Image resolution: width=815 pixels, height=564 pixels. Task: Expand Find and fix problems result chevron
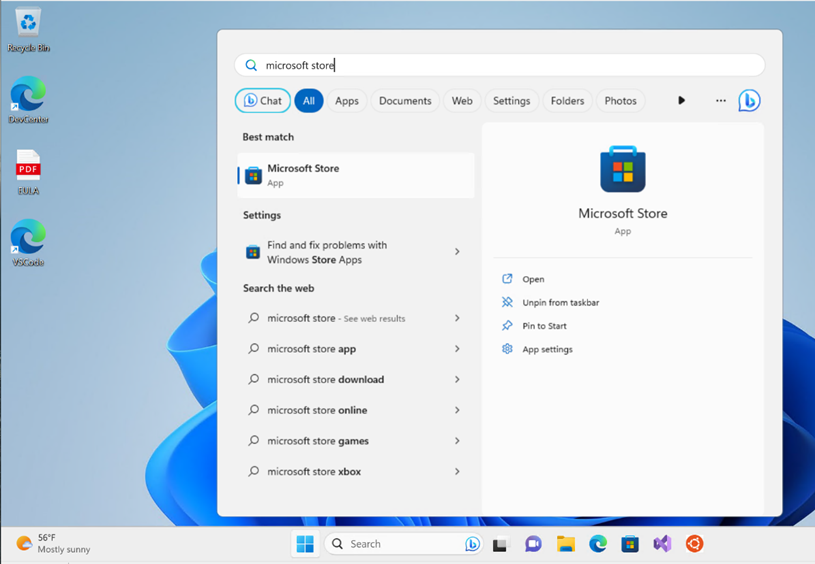[457, 252]
